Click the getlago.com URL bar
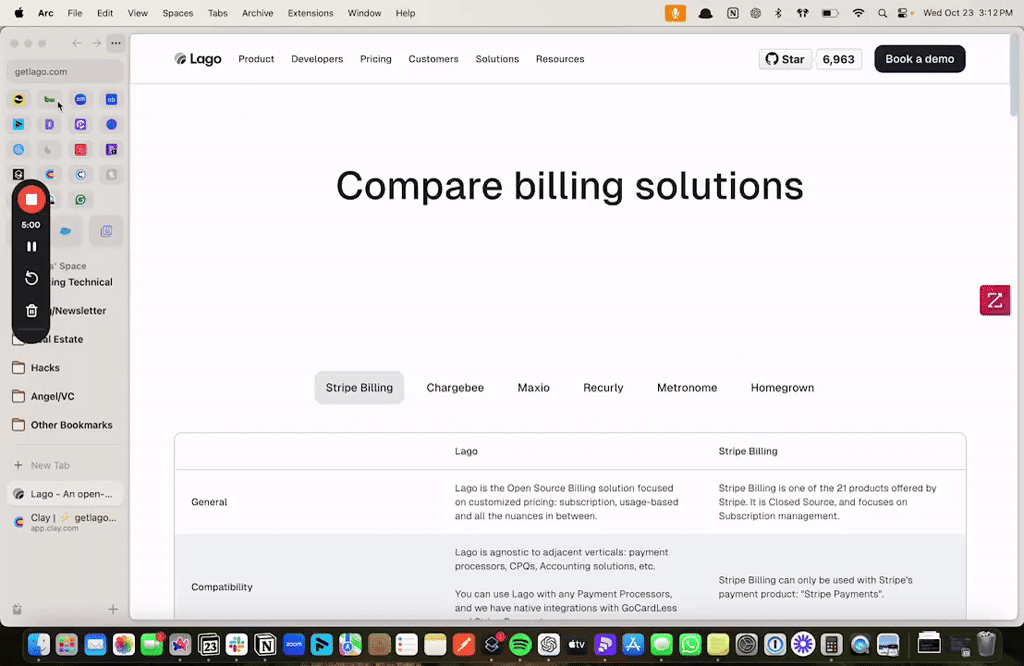 coord(65,72)
